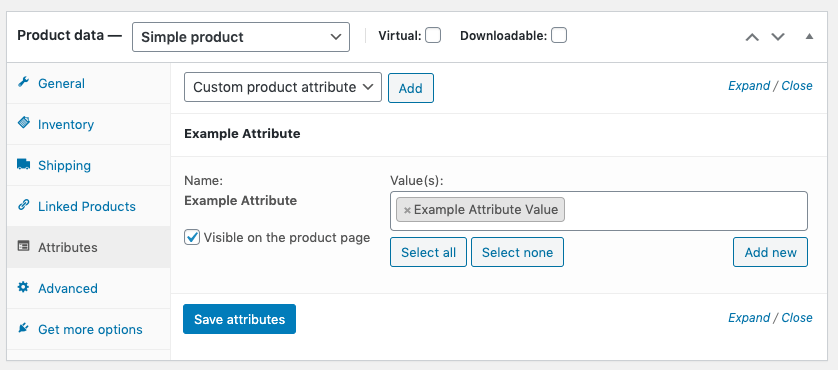Enable the Downloadable checkbox
This screenshot has height=370, width=838.
pos(559,36)
